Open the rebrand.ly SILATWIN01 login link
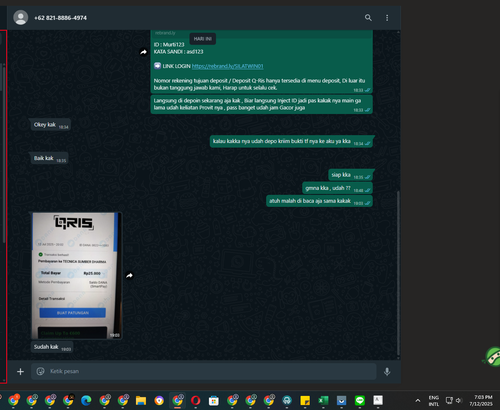 (x=227, y=66)
